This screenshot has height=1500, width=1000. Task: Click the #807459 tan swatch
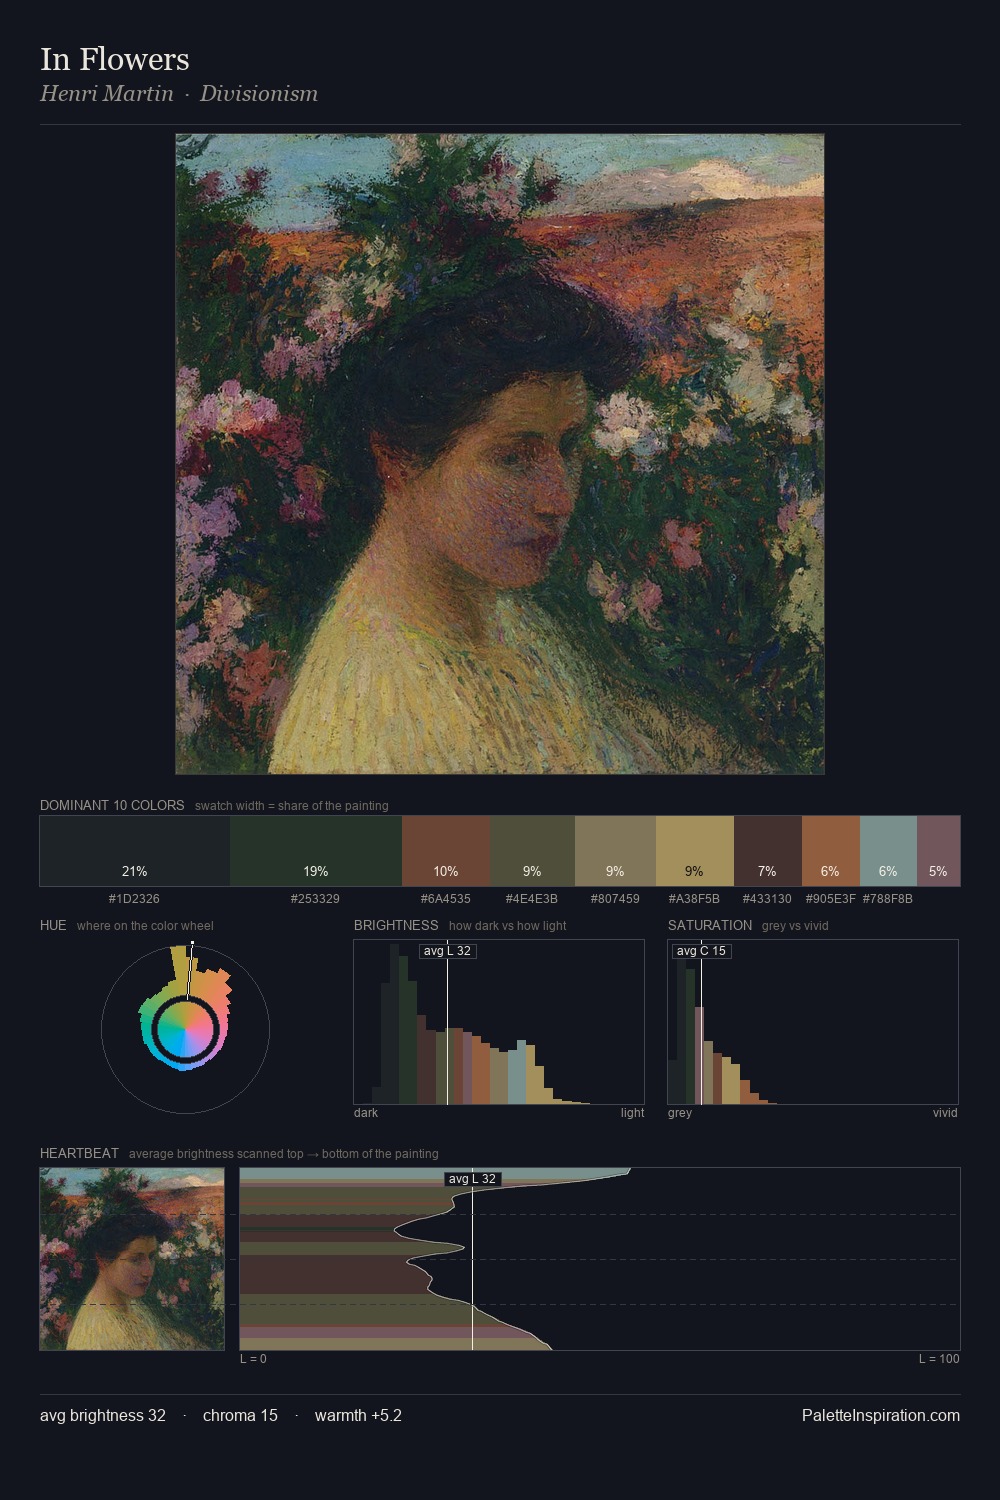(615, 851)
